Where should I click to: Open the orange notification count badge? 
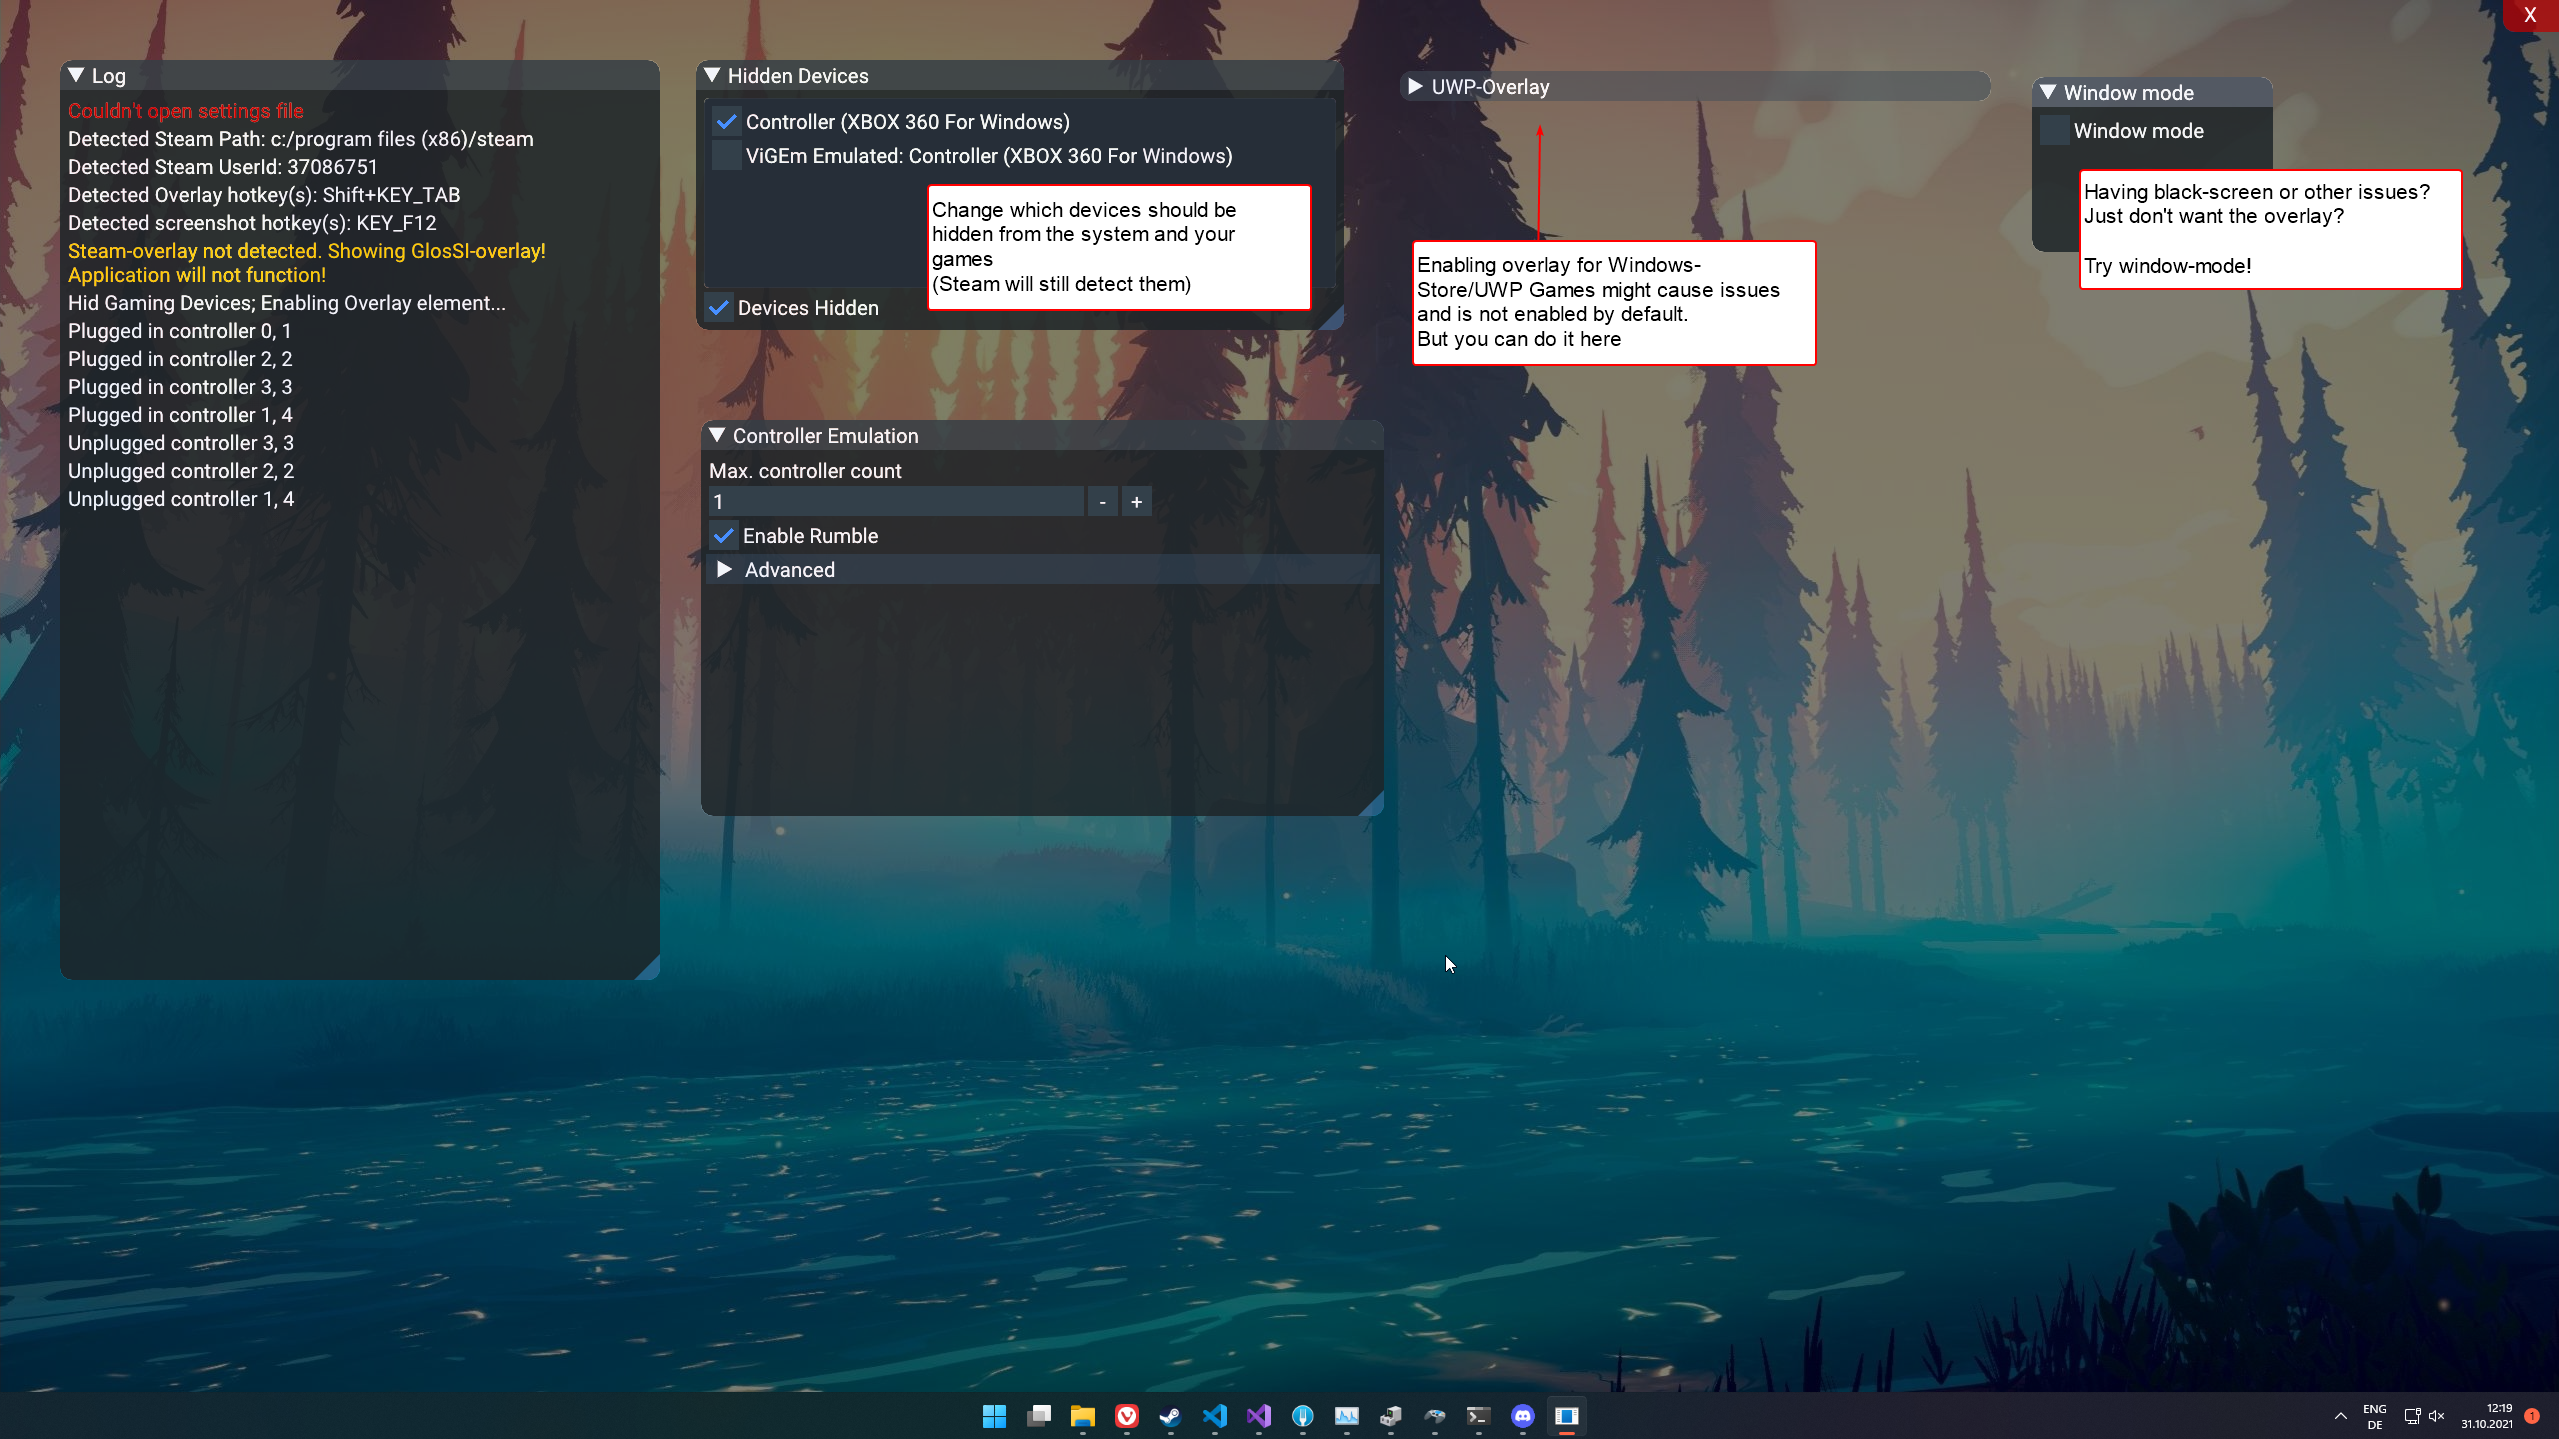pos(2533,1416)
